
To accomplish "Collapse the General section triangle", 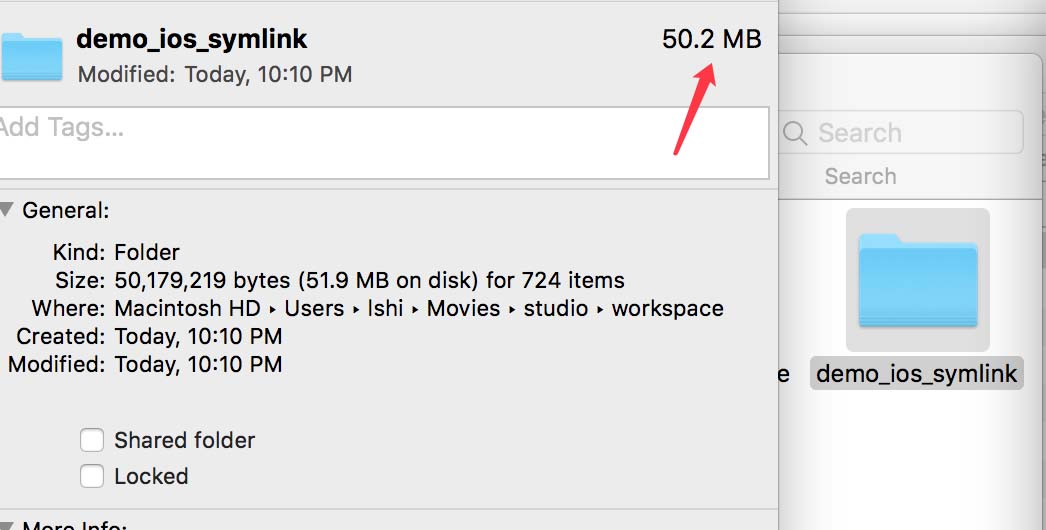I will click(7, 210).
